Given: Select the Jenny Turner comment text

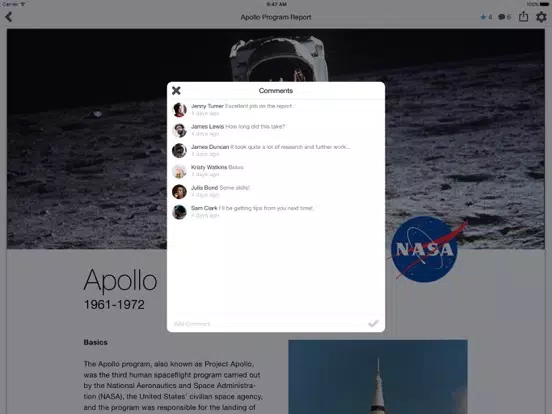Looking at the screenshot, I should pos(259,106).
